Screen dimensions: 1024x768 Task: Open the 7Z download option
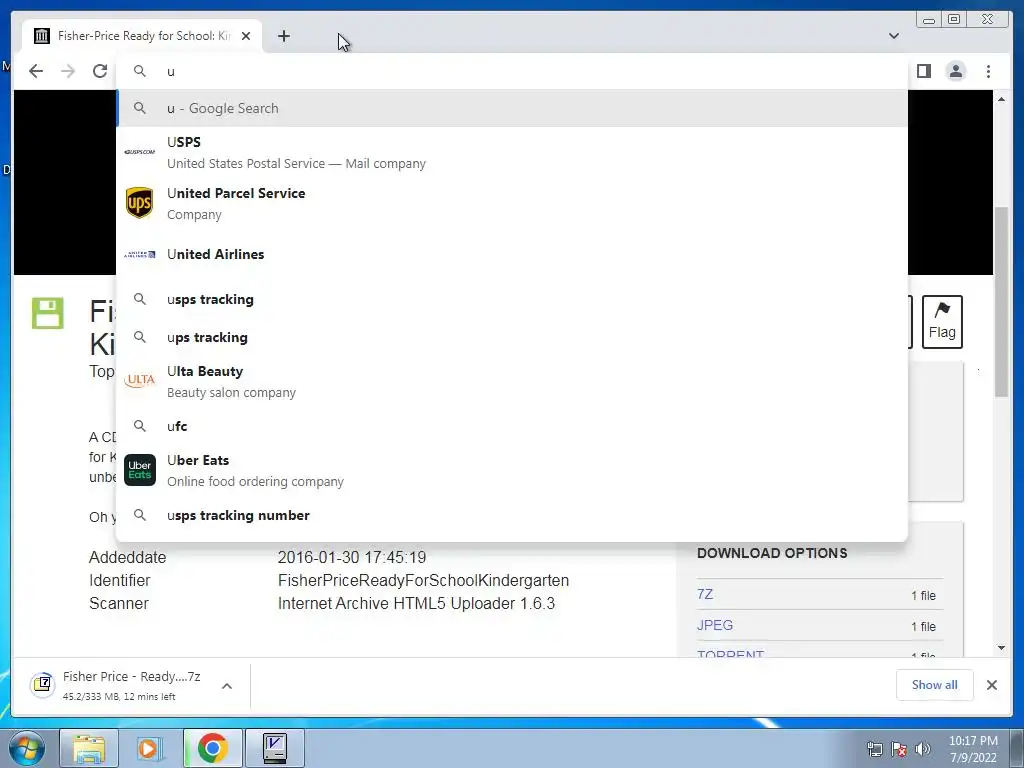(705, 594)
